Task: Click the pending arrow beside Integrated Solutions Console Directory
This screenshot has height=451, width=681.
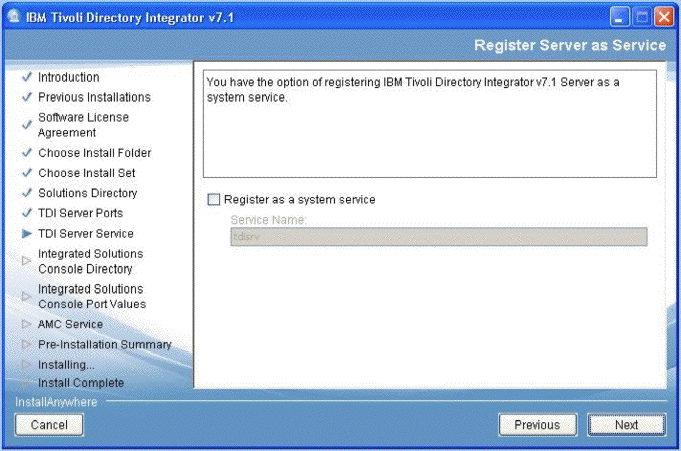Action: 26,261
